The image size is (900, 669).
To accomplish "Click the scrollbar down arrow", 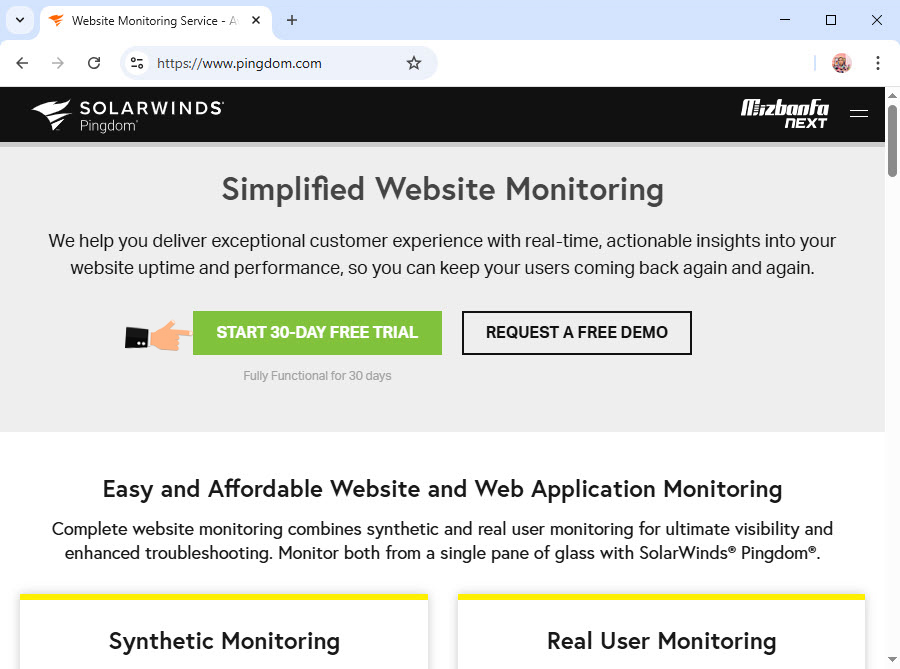I will [892, 660].
